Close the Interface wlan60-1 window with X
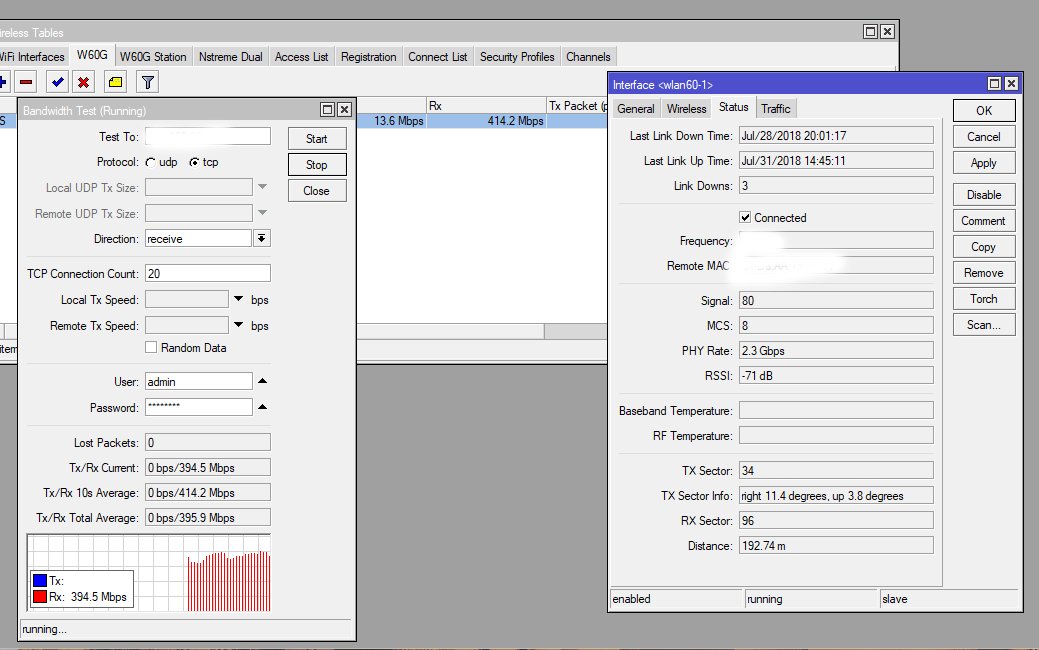1039x650 pixels. (1011, 83)
